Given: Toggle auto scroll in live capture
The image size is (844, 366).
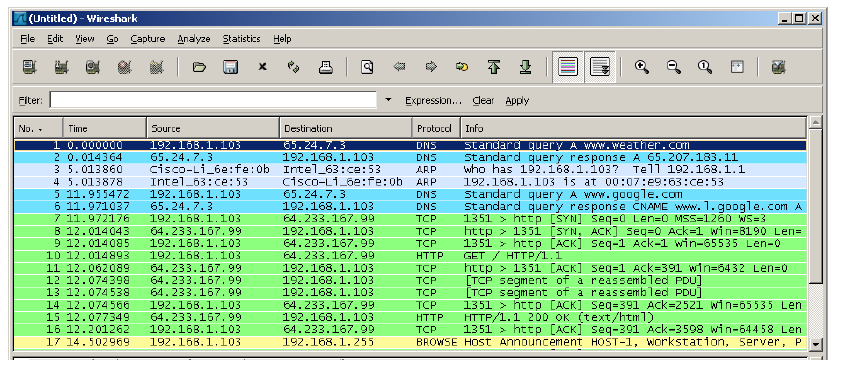Looking at the screenshot, I should [x=600, y=67].
